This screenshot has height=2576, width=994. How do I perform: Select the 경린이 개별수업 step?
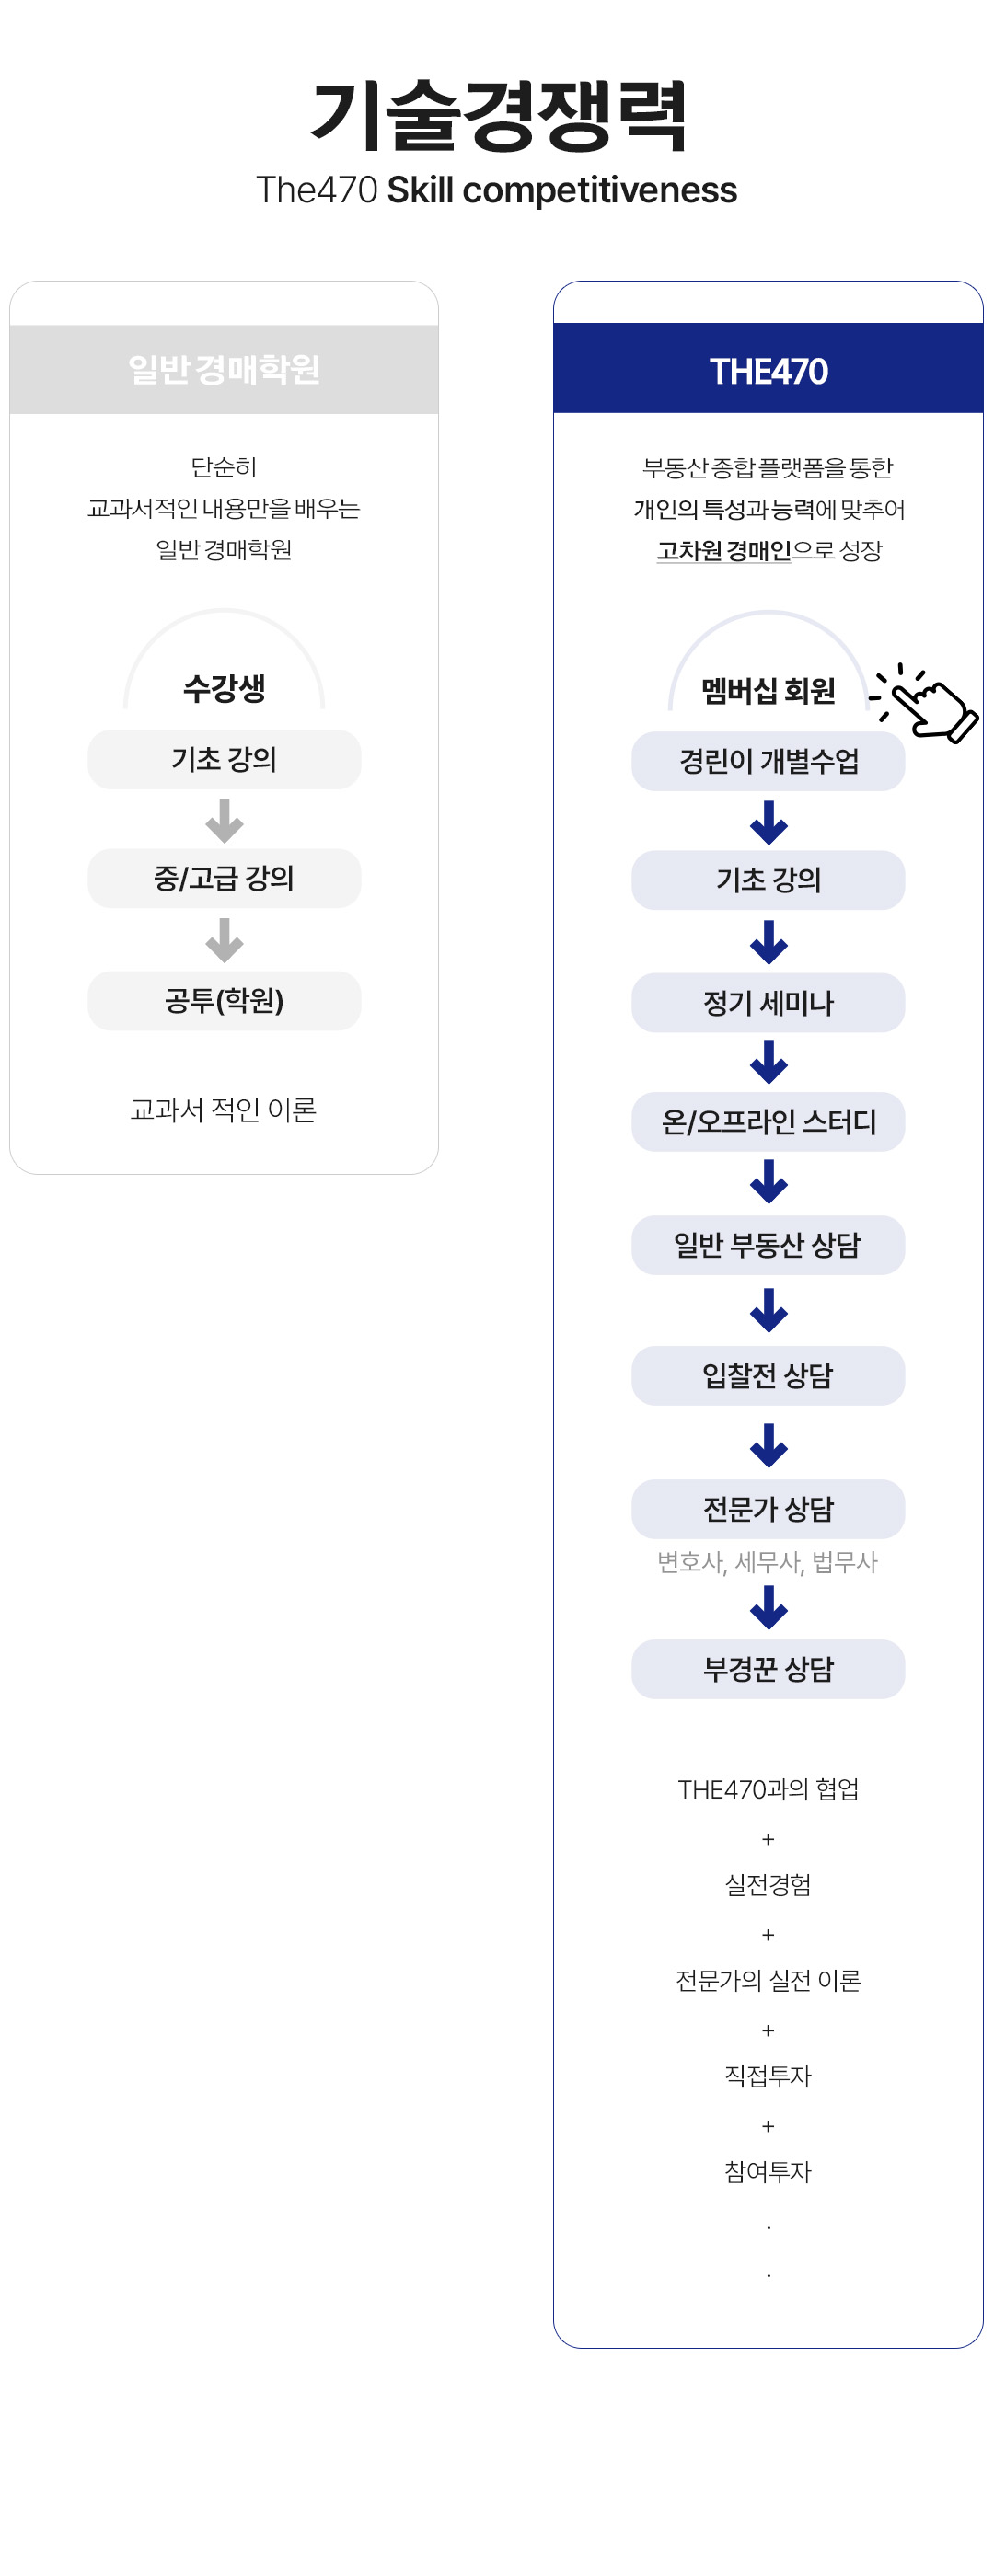(x=768, y=762)
